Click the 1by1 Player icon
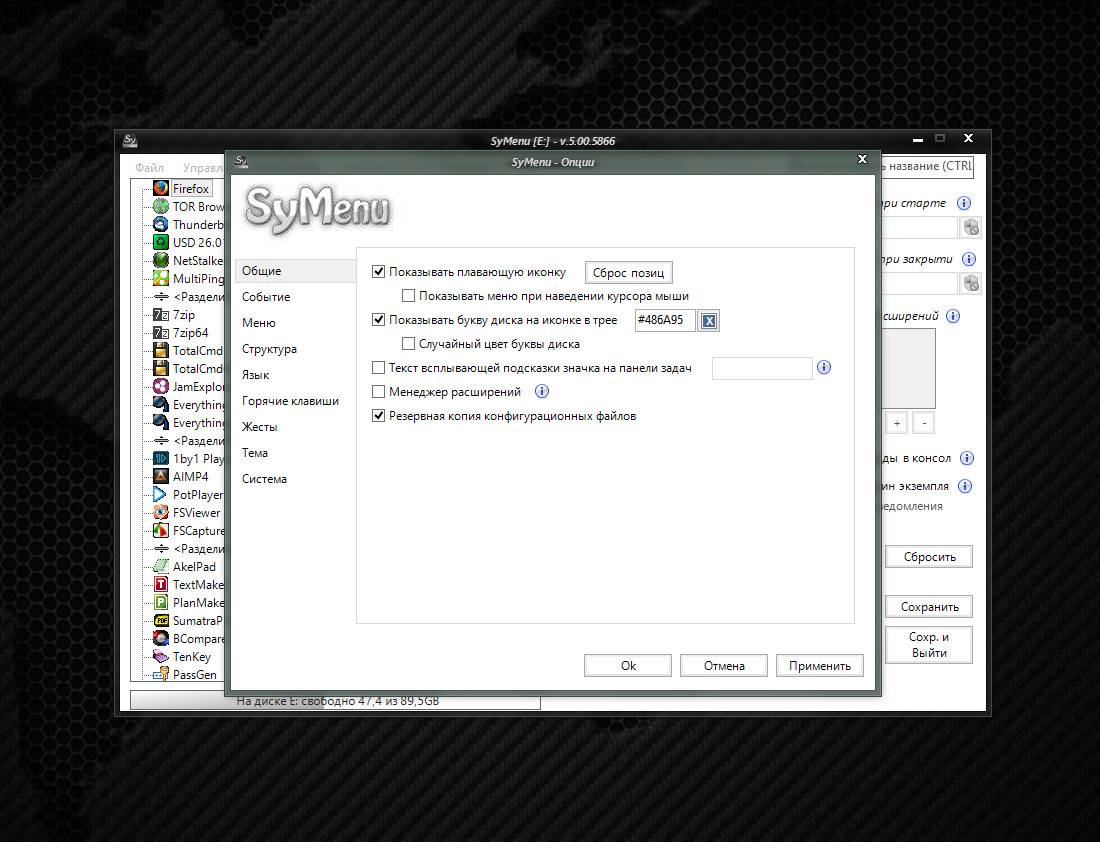 point(161,458)
